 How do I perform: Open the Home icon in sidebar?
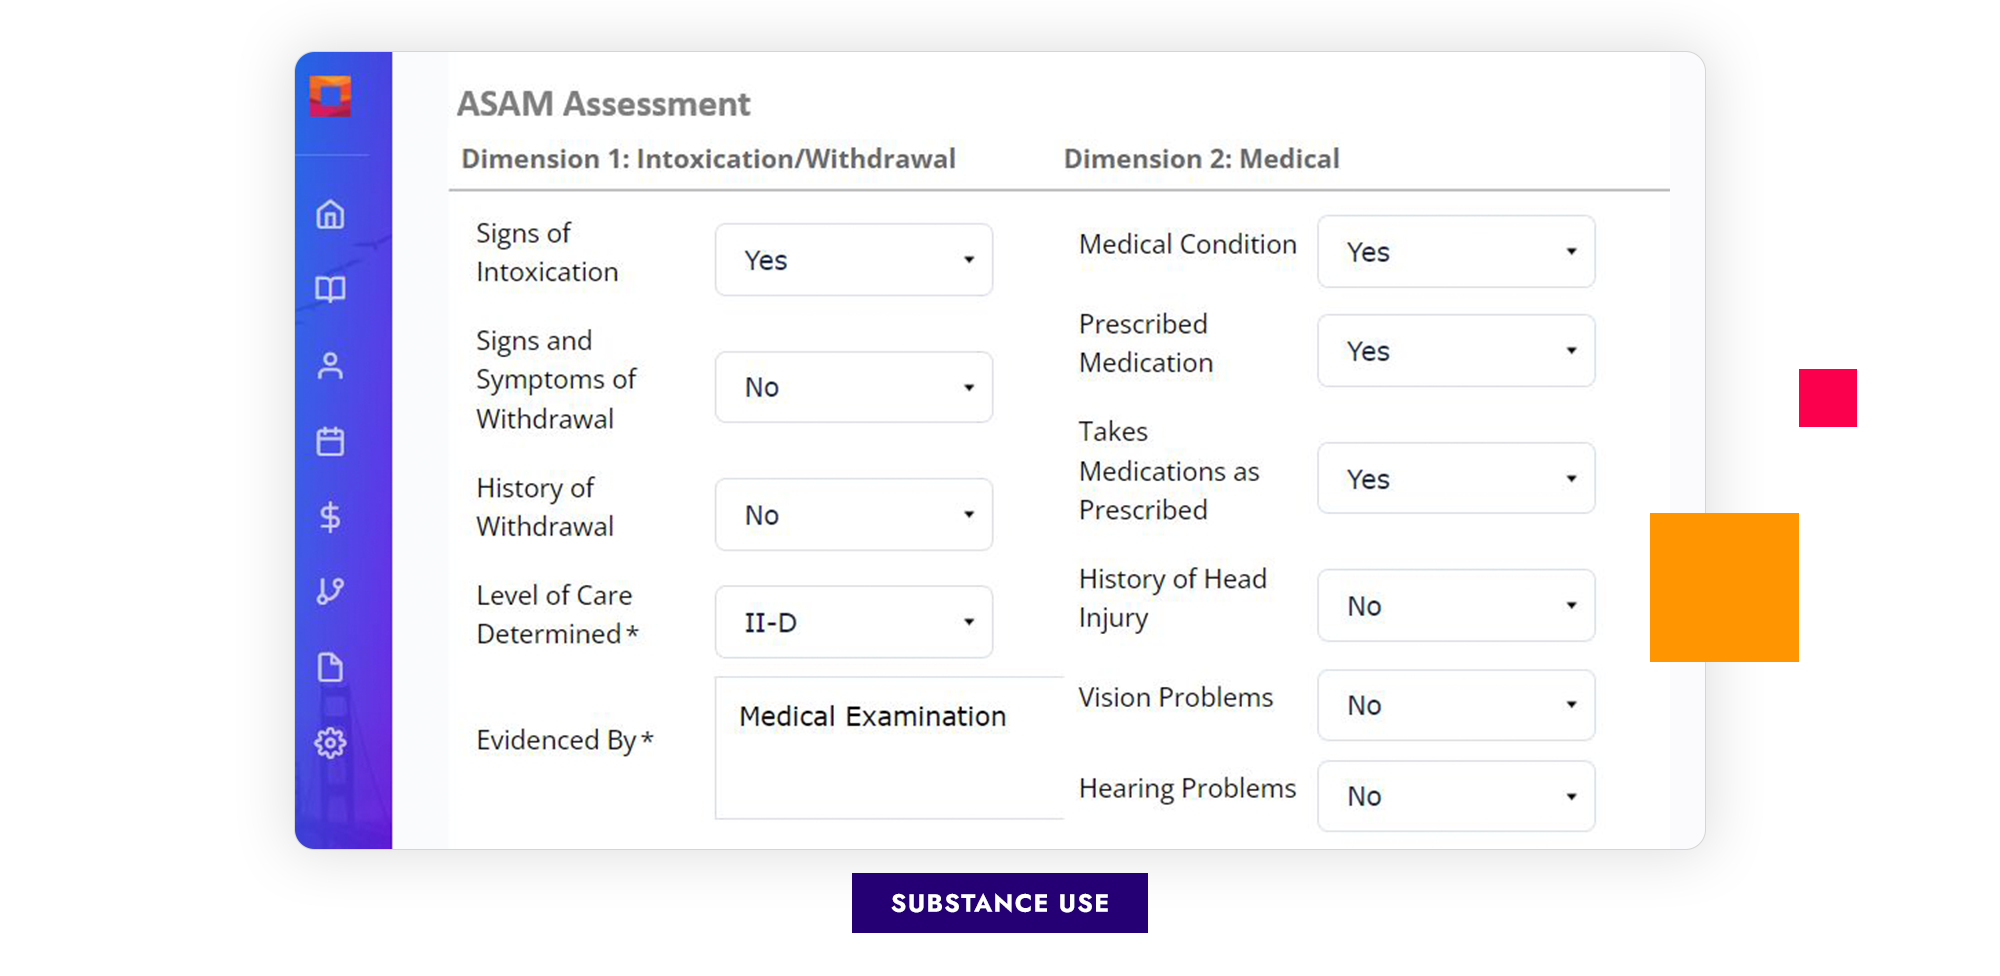click(x=330, y=215)
